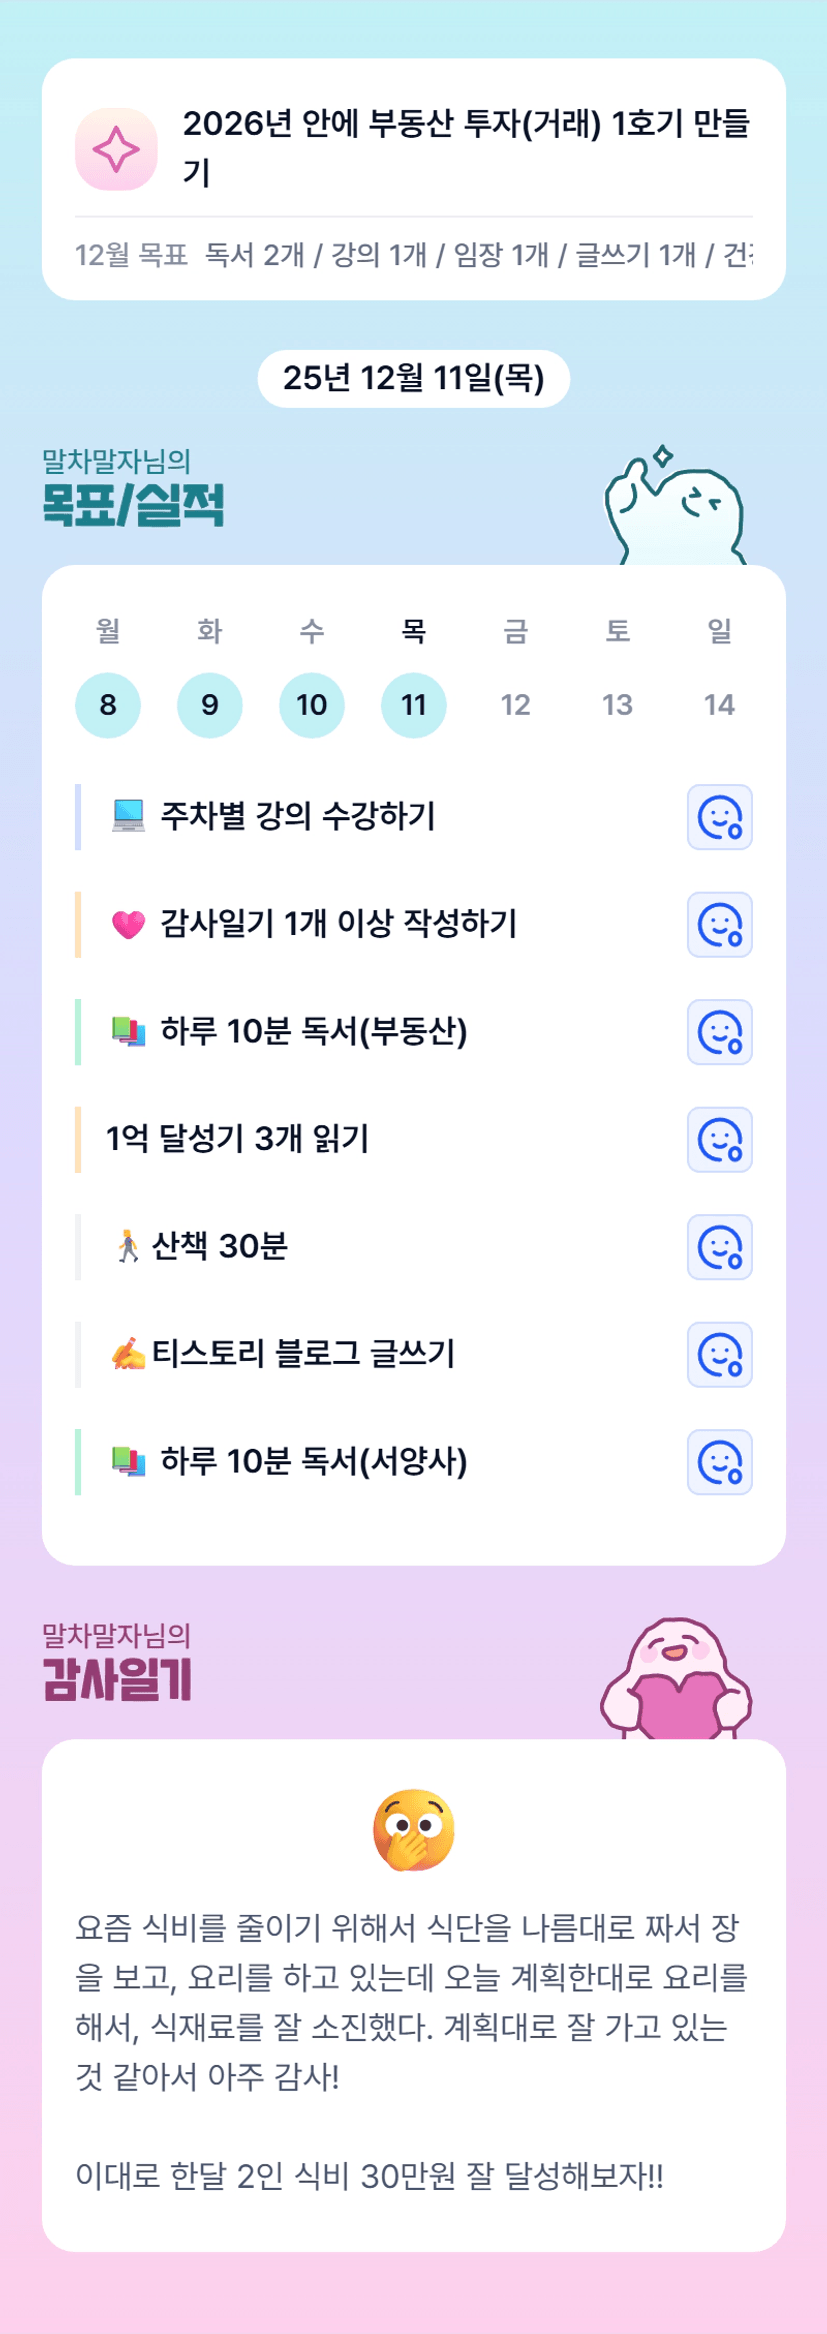Select Wednesday the 10th date circle
The width and height of the screenshot is (827, 2334).
(x=312, y=705)
